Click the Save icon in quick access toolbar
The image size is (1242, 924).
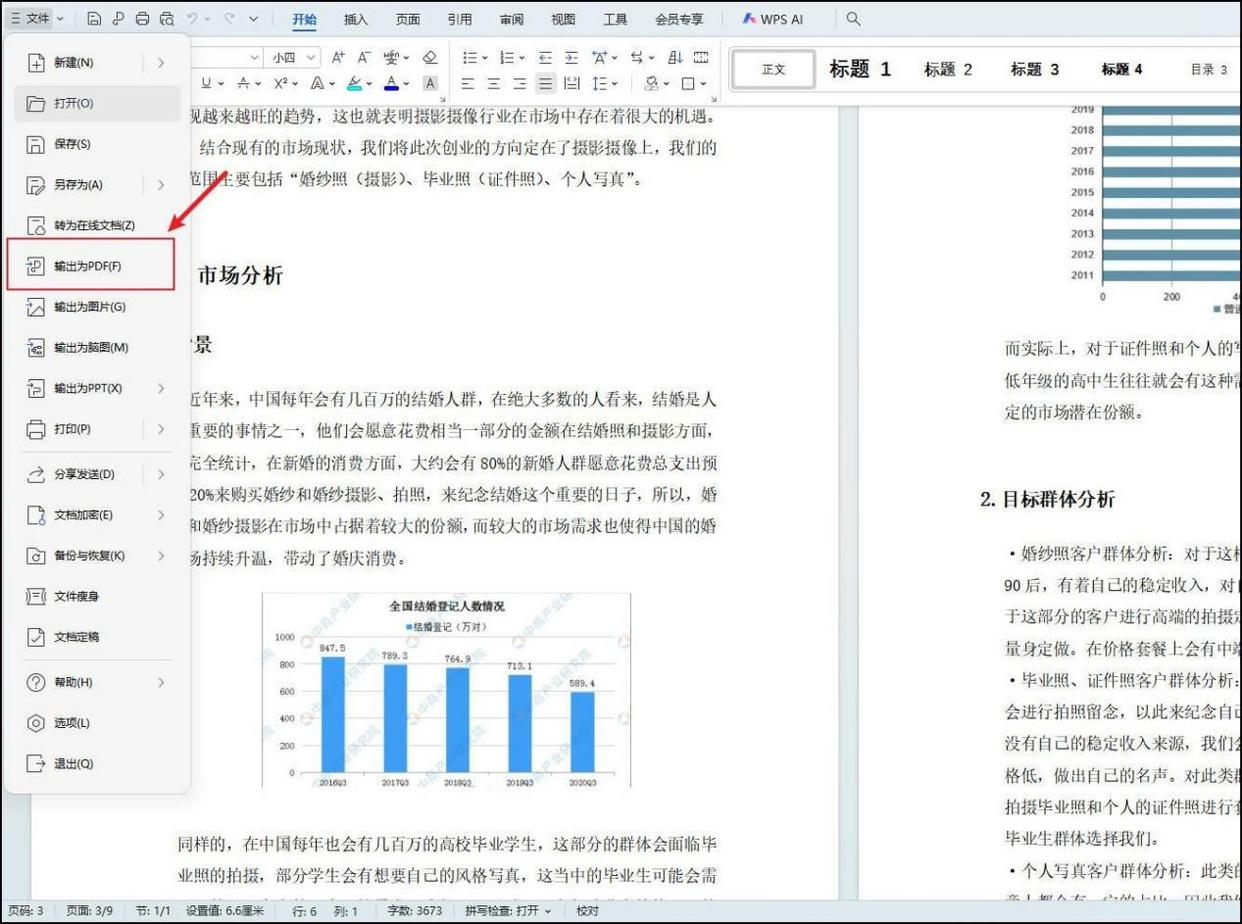[x=94, y=19]
